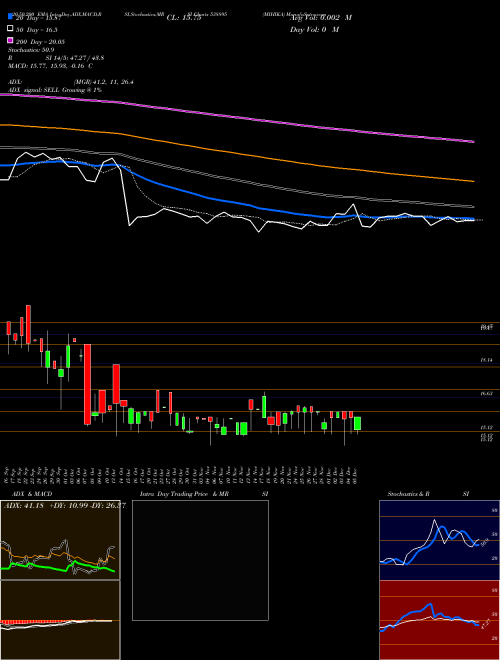Click the 'ADX: 41.18 +DY: 10.99 -DY: 26.37' readout
The image size is (500, 660).
pos(64,505)
